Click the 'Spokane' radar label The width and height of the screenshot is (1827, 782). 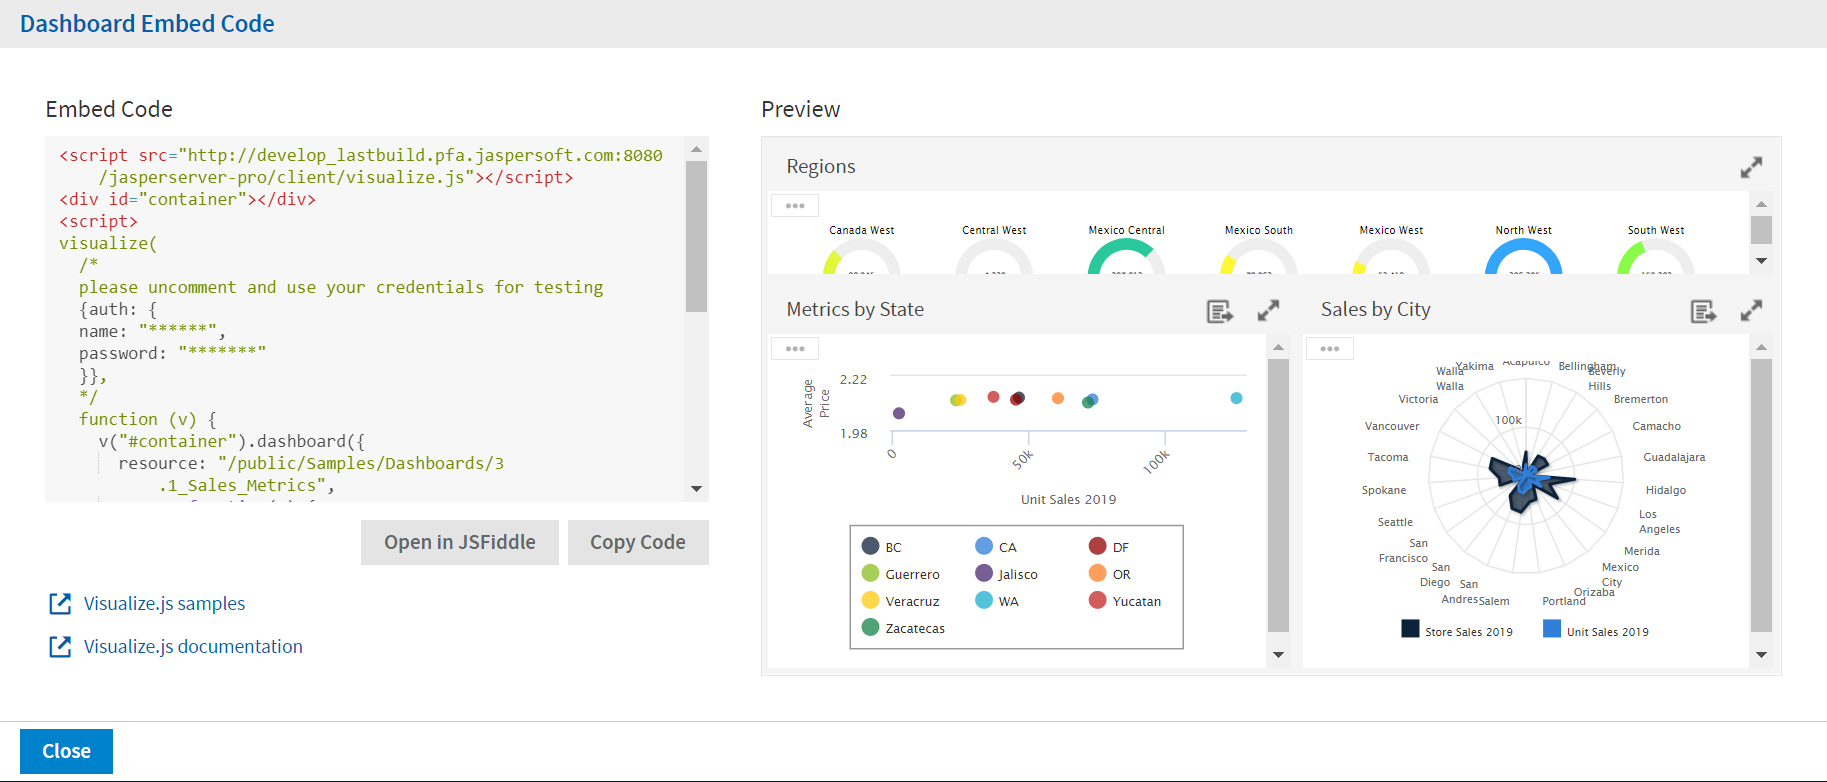pos(1384,490)
